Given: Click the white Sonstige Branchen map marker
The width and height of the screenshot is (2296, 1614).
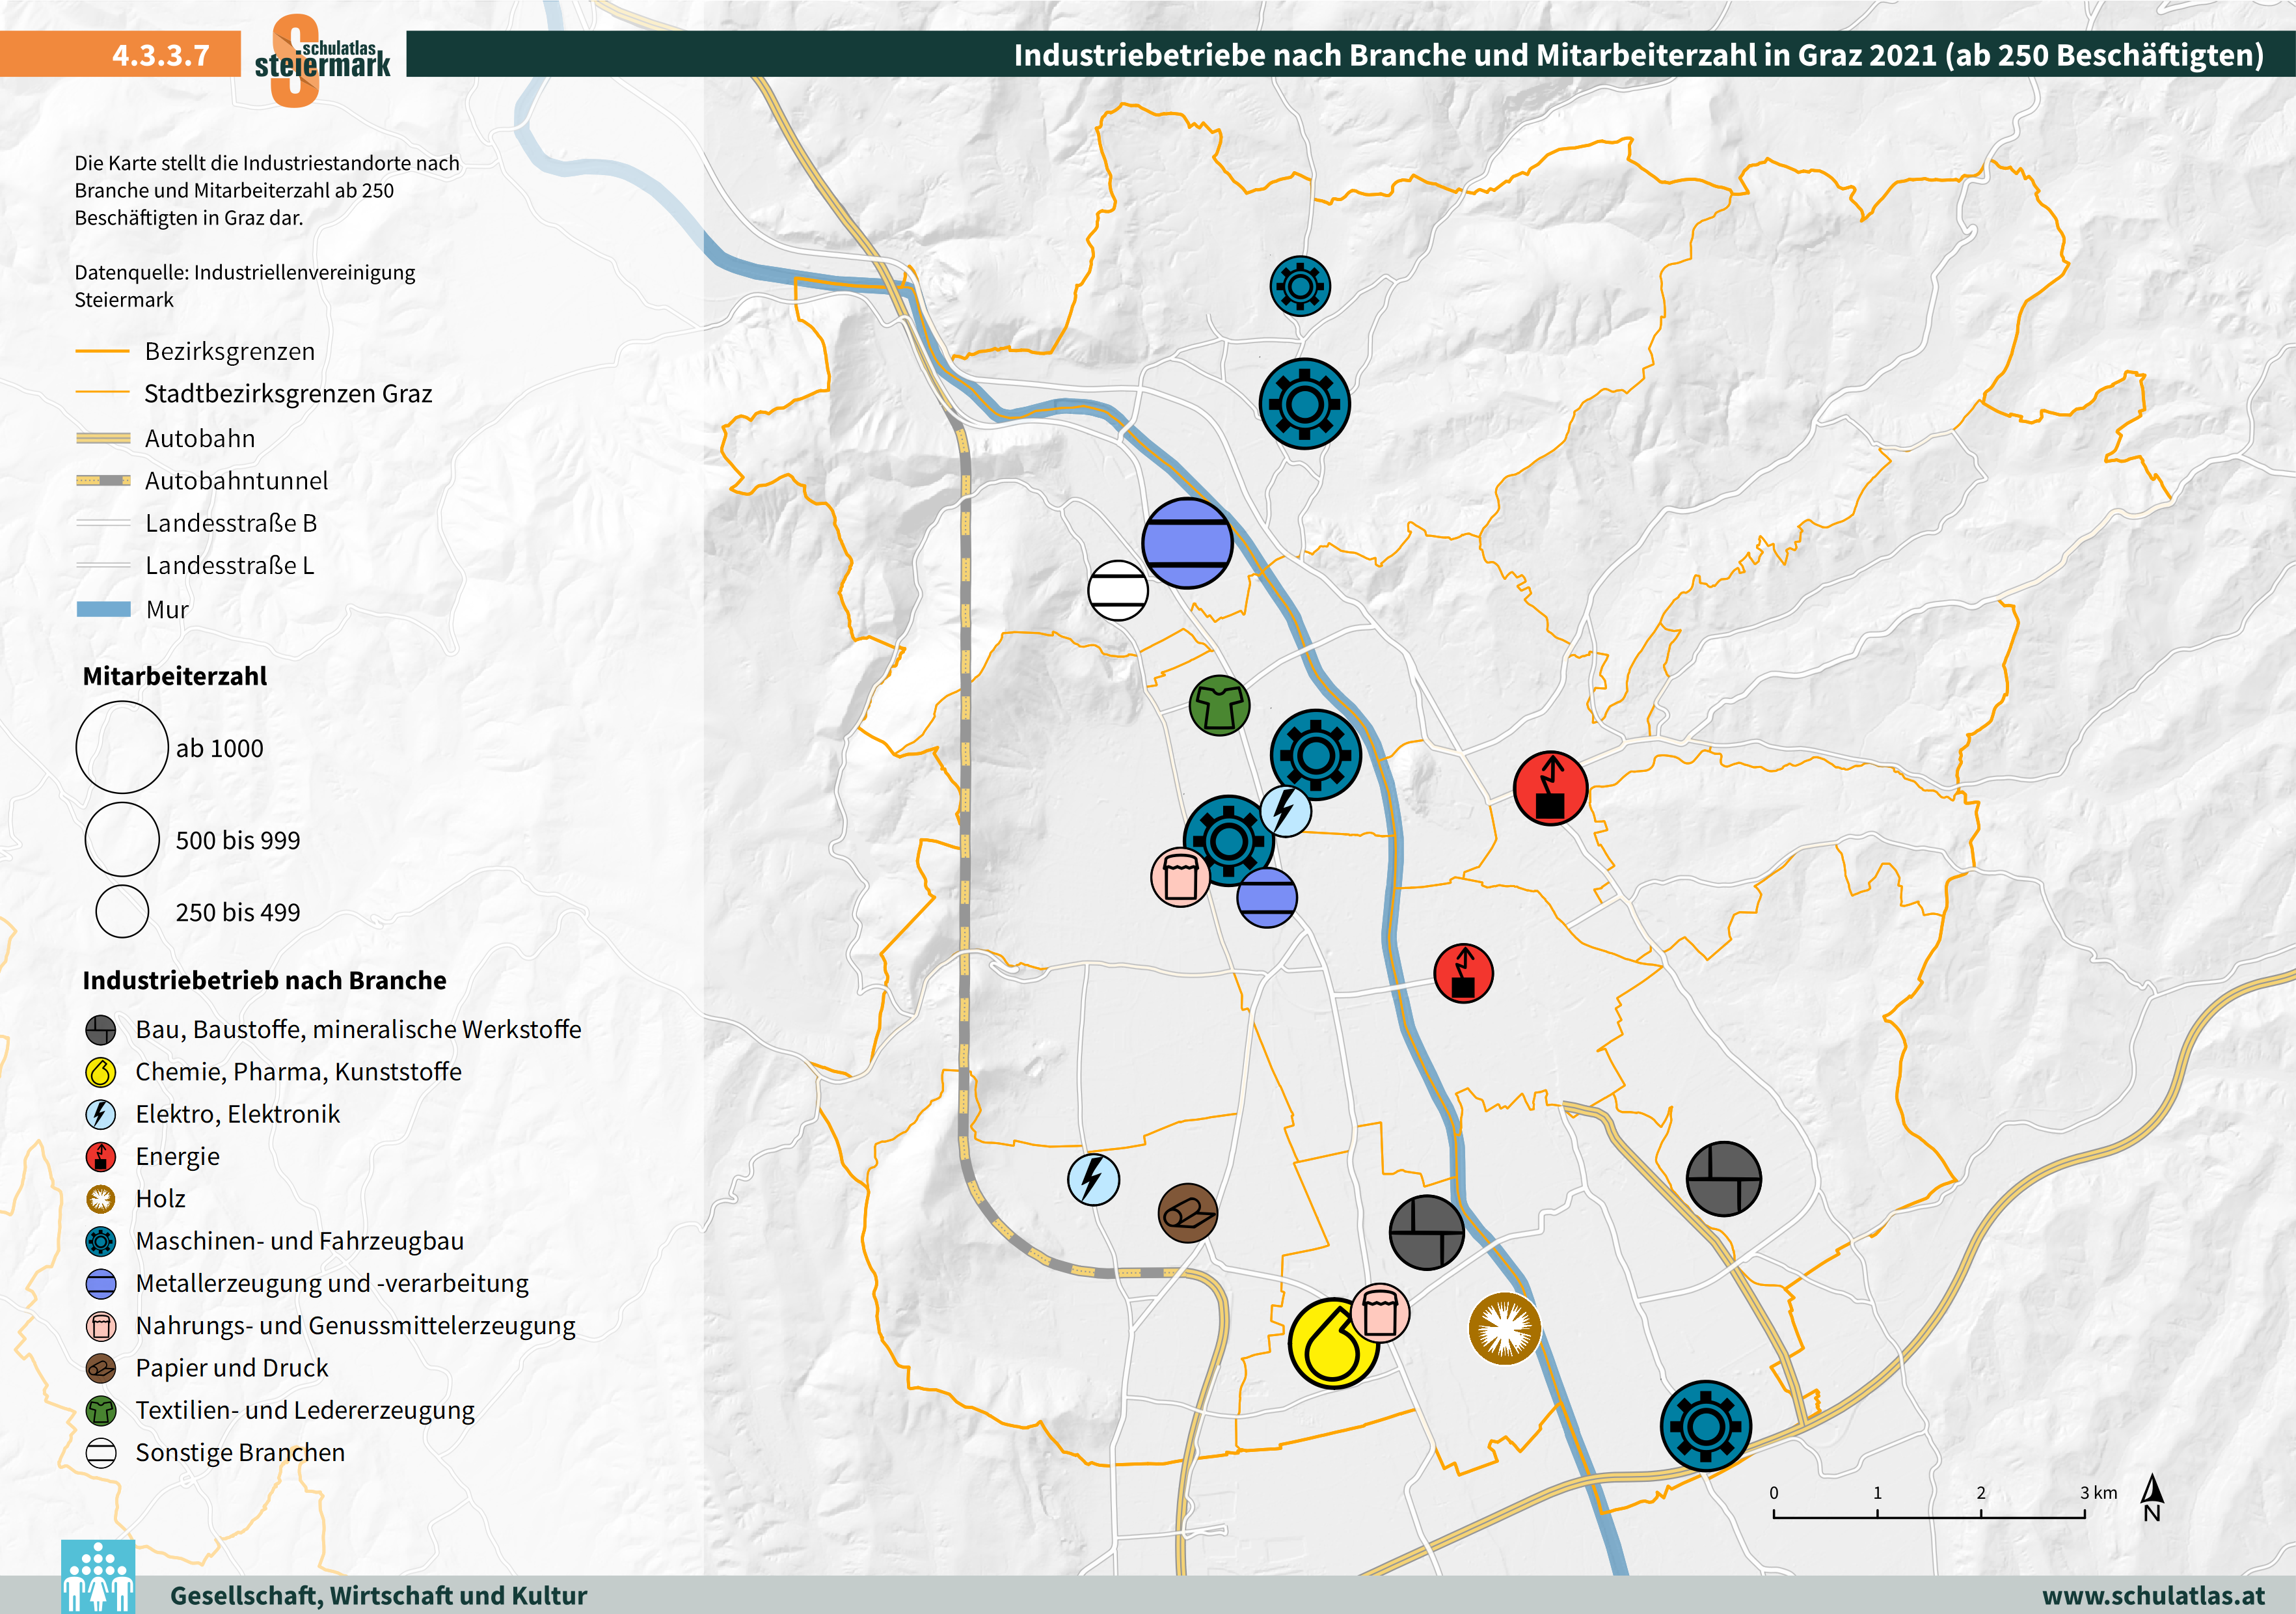Looking at the screenshot, I should [x=1117, y=590].
